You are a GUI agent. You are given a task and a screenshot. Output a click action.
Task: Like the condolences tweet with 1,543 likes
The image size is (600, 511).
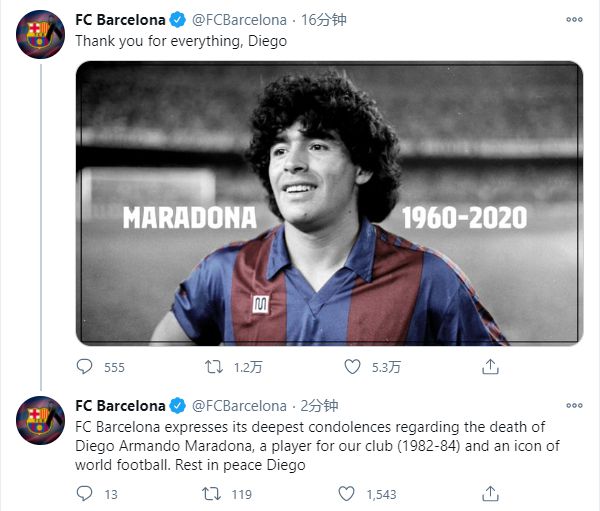coord(346,493)
